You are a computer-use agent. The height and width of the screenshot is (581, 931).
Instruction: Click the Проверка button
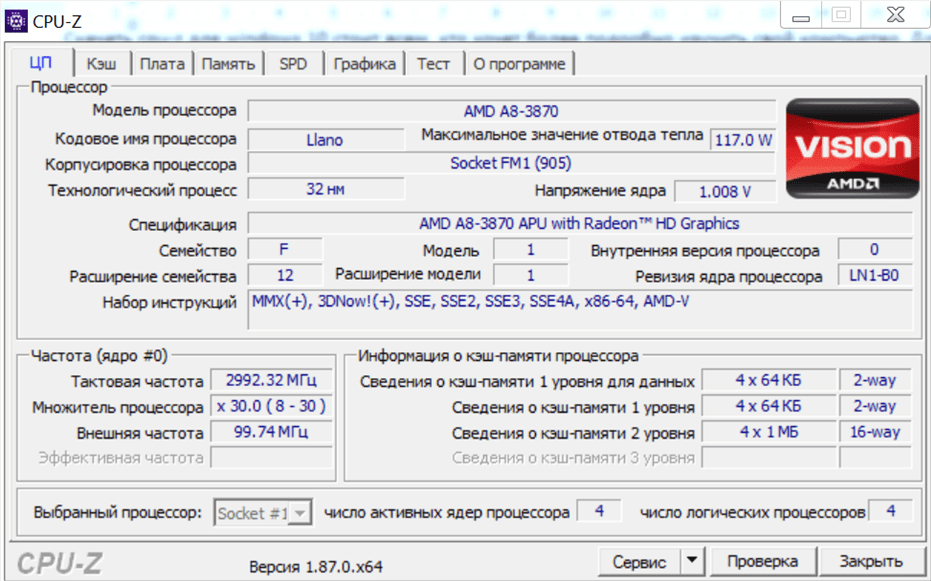[x=762, y=561]
